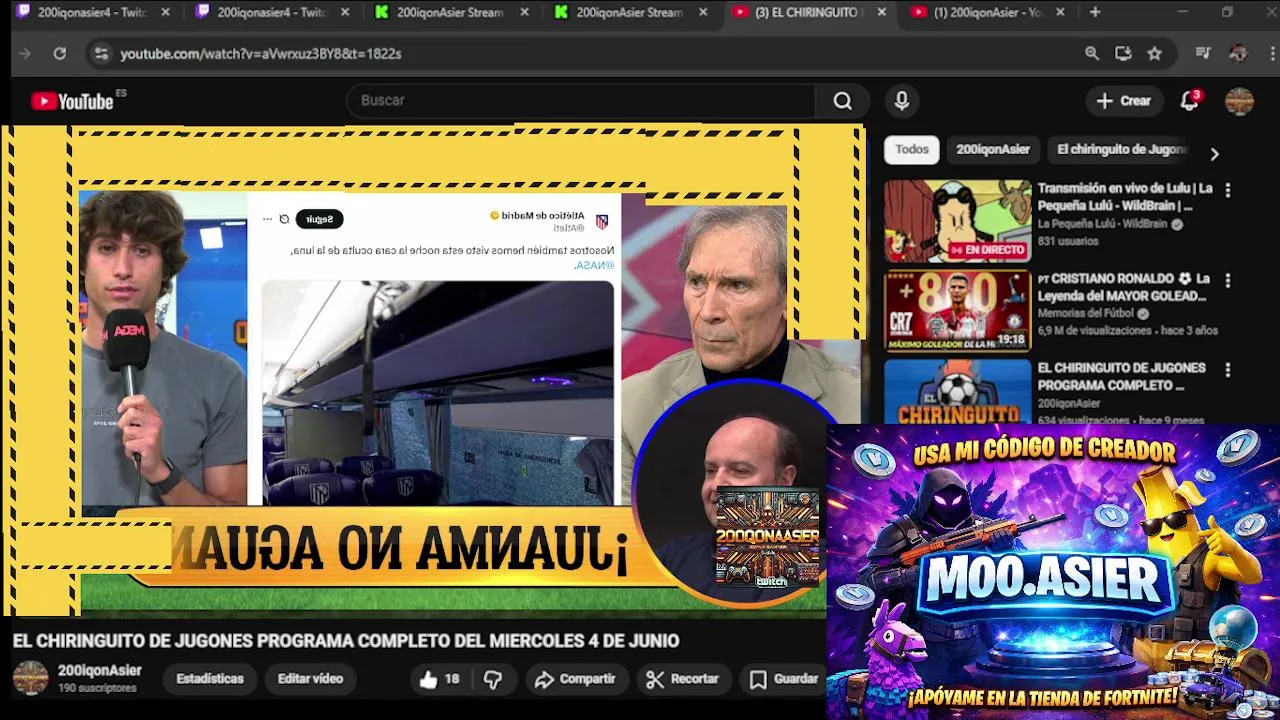Select the El chiringuito de Jugones chip

[x=1121, y=149]
